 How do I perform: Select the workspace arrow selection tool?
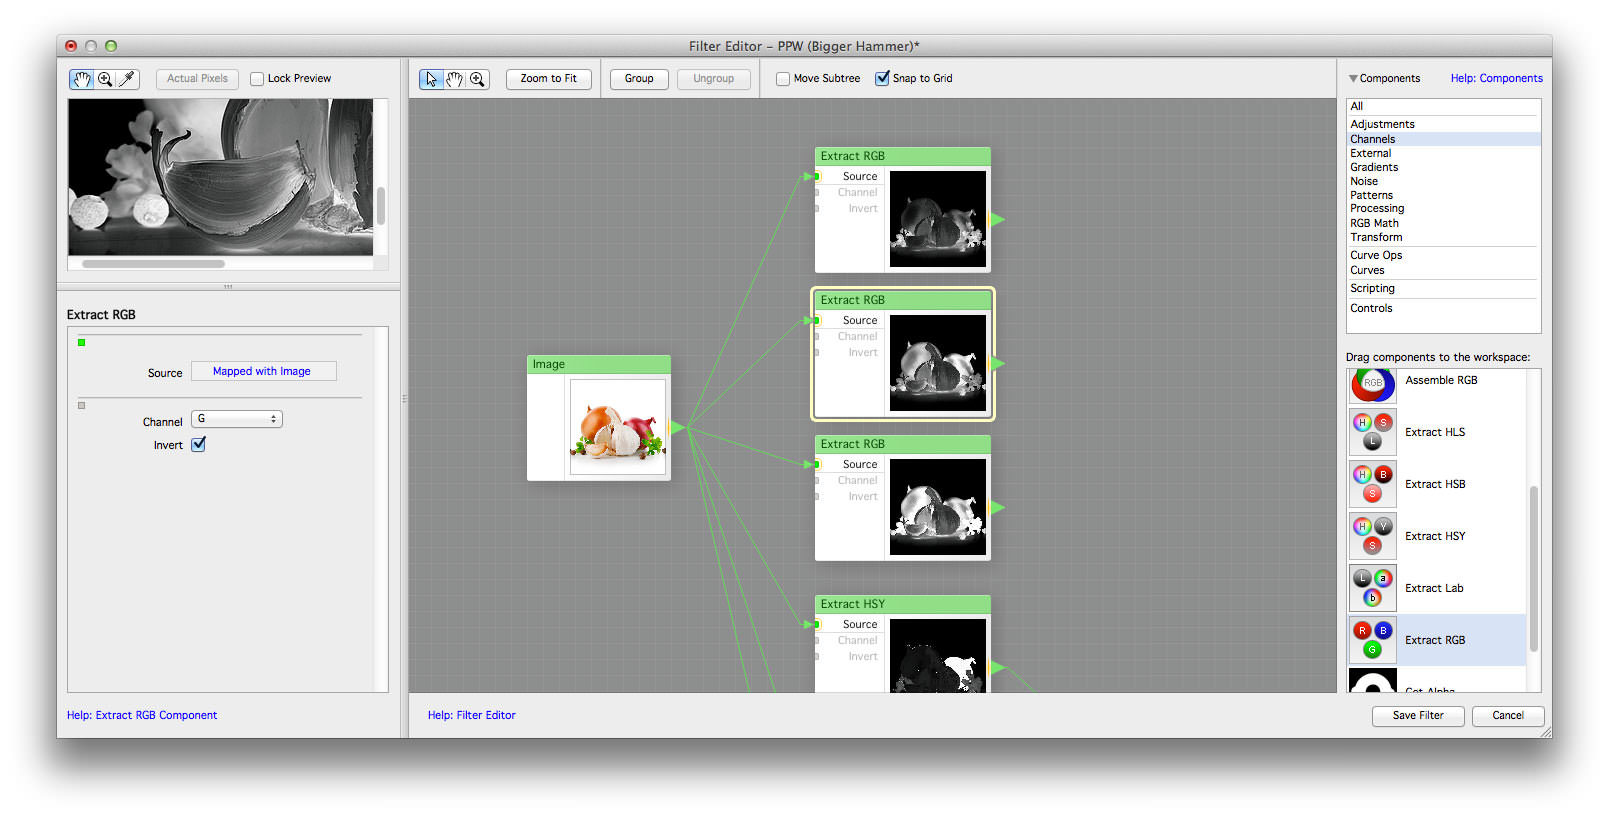[431, 79]
